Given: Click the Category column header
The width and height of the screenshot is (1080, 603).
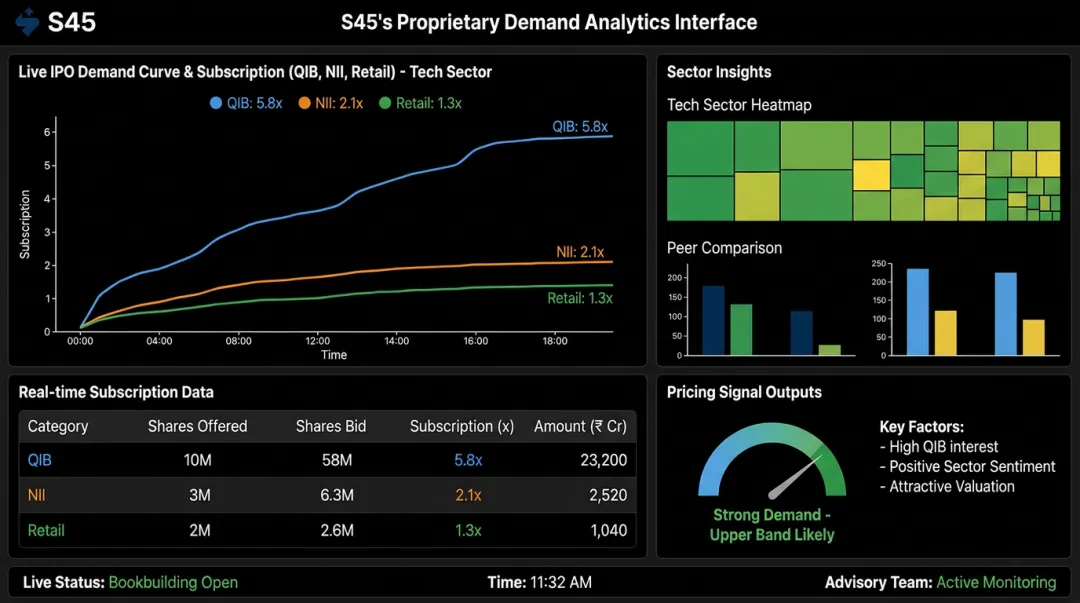Looking at the screenshot, I should pyautogui.click(x=58, y=427).
